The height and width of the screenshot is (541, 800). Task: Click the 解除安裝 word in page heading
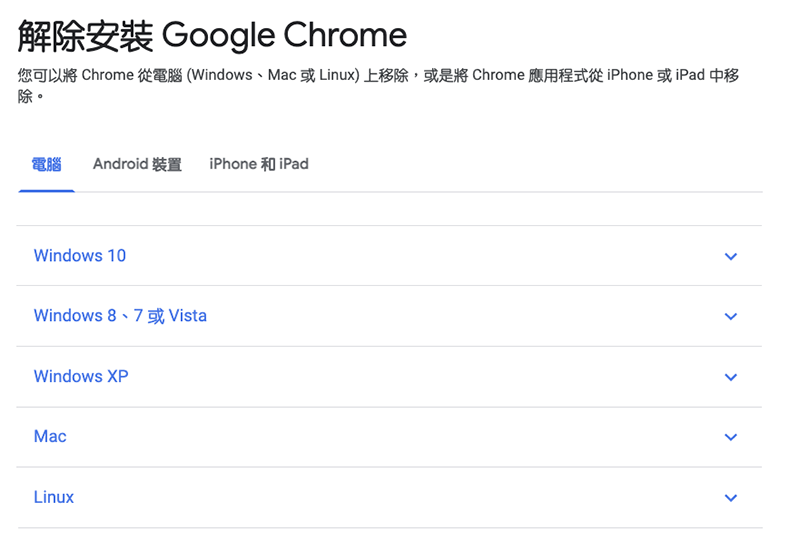86,36
